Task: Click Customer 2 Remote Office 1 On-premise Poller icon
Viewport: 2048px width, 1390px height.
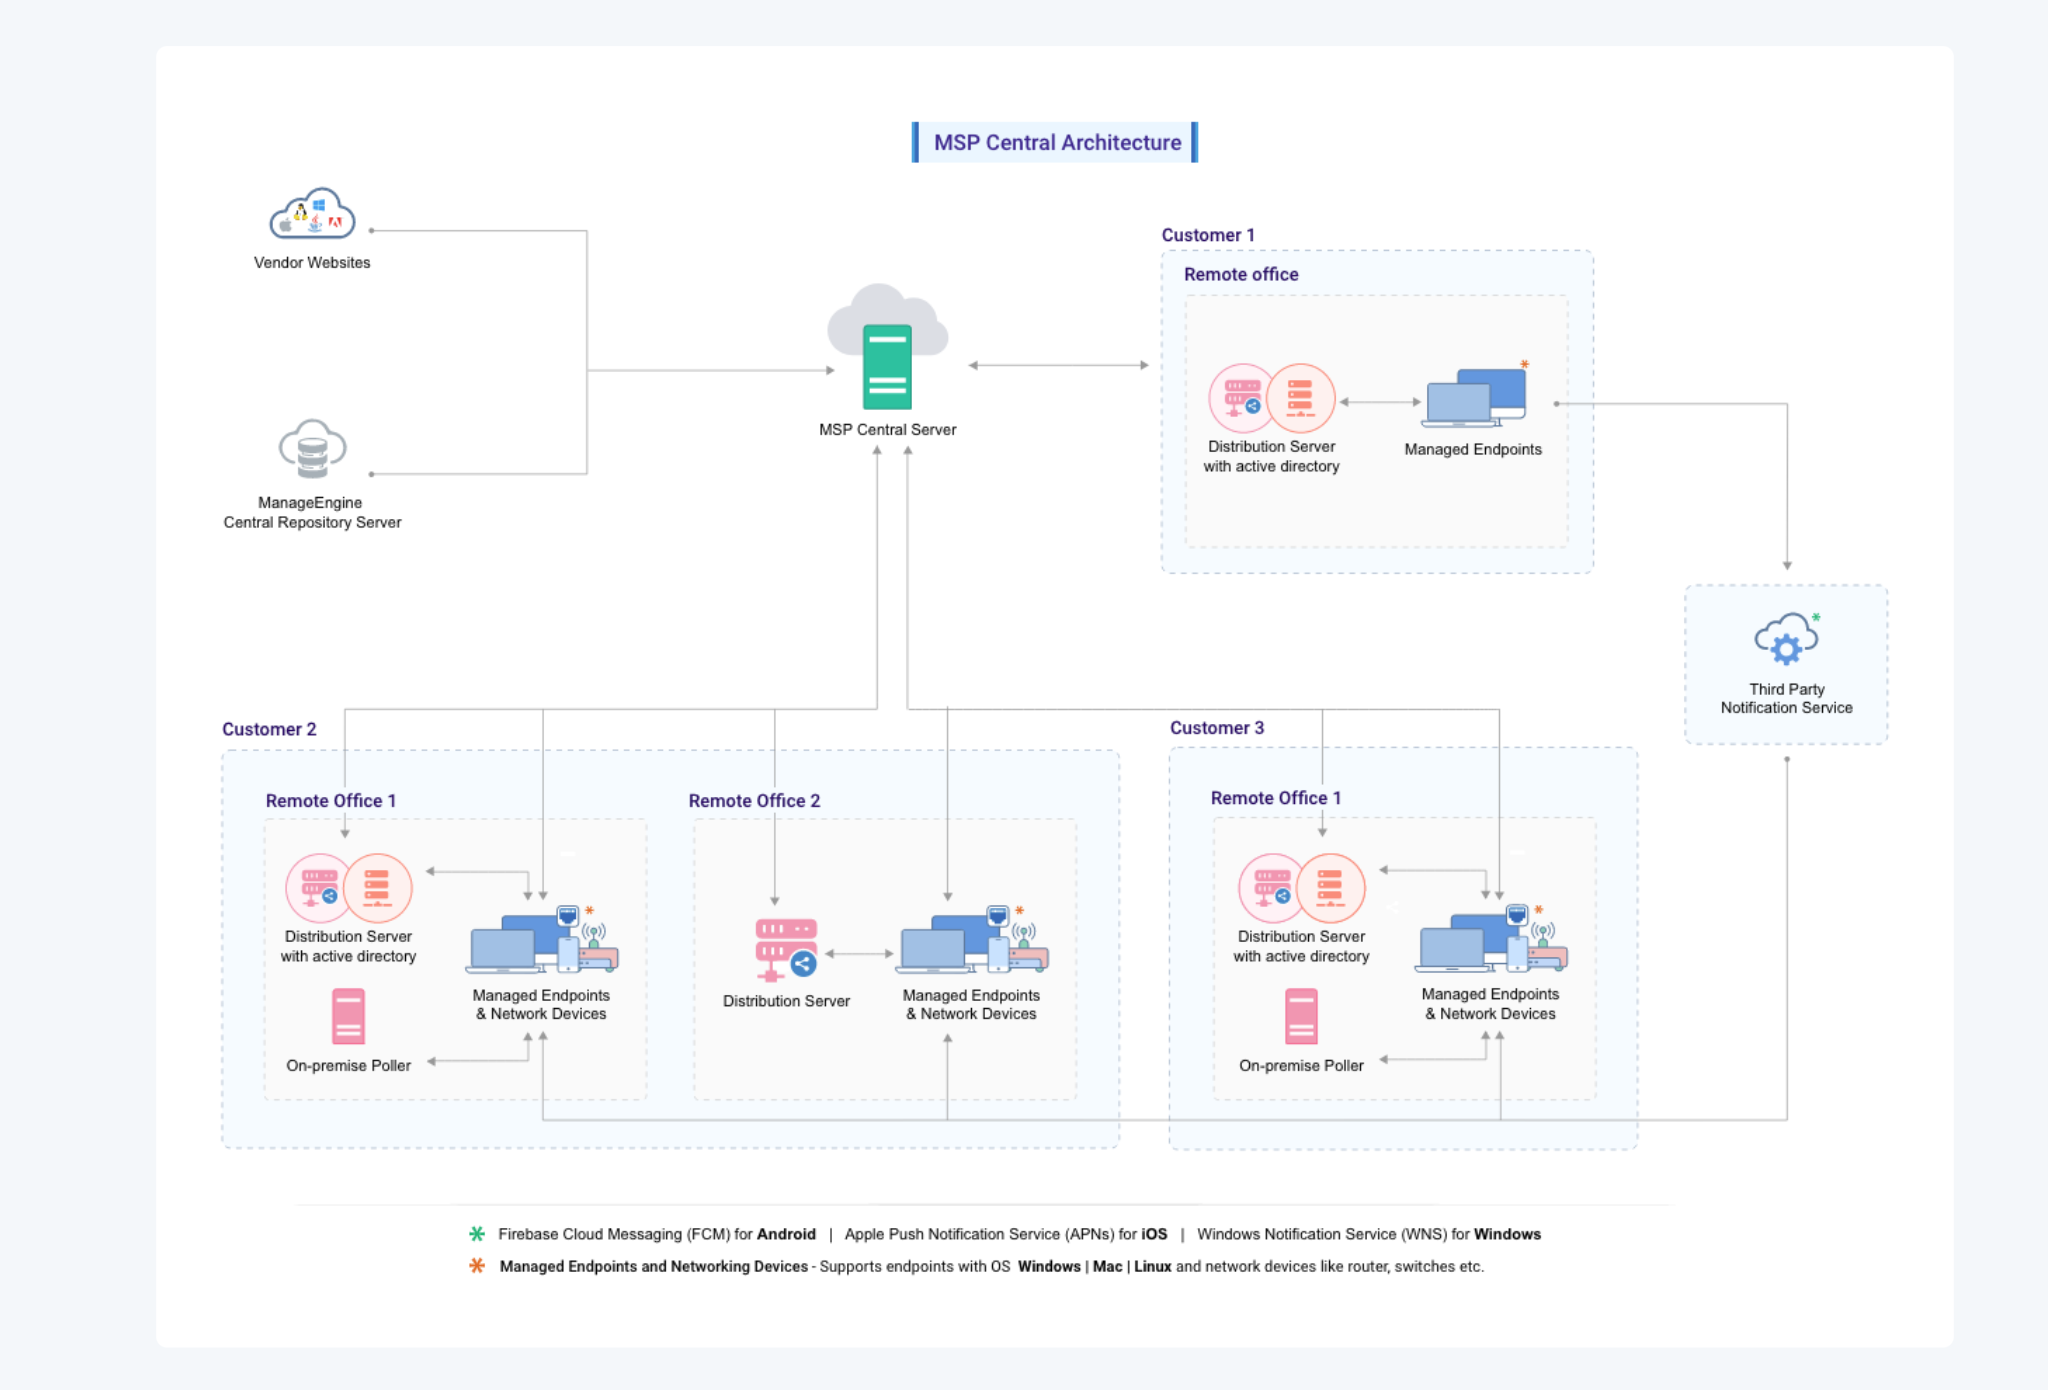Action: click(348, 1016)
